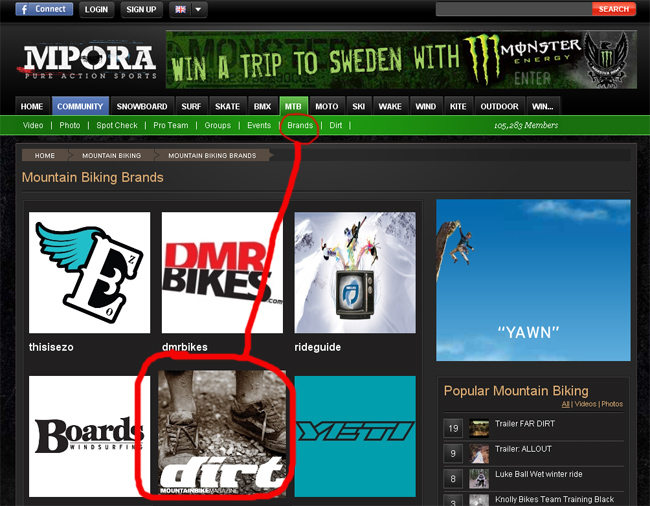
Task: Focus the search input field
Action: click(513, 9)
